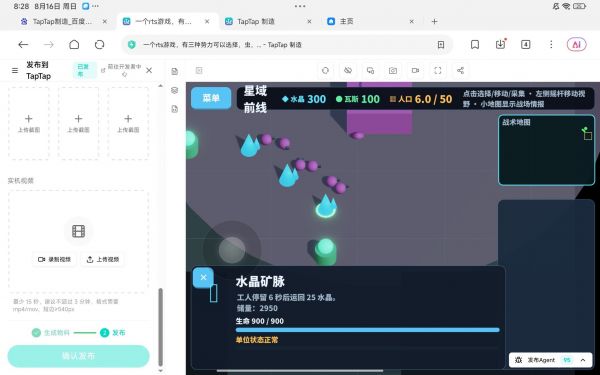Close the TapTap 制造 tab
Screen dimensions: 600x375
click(x=309, y=21)
